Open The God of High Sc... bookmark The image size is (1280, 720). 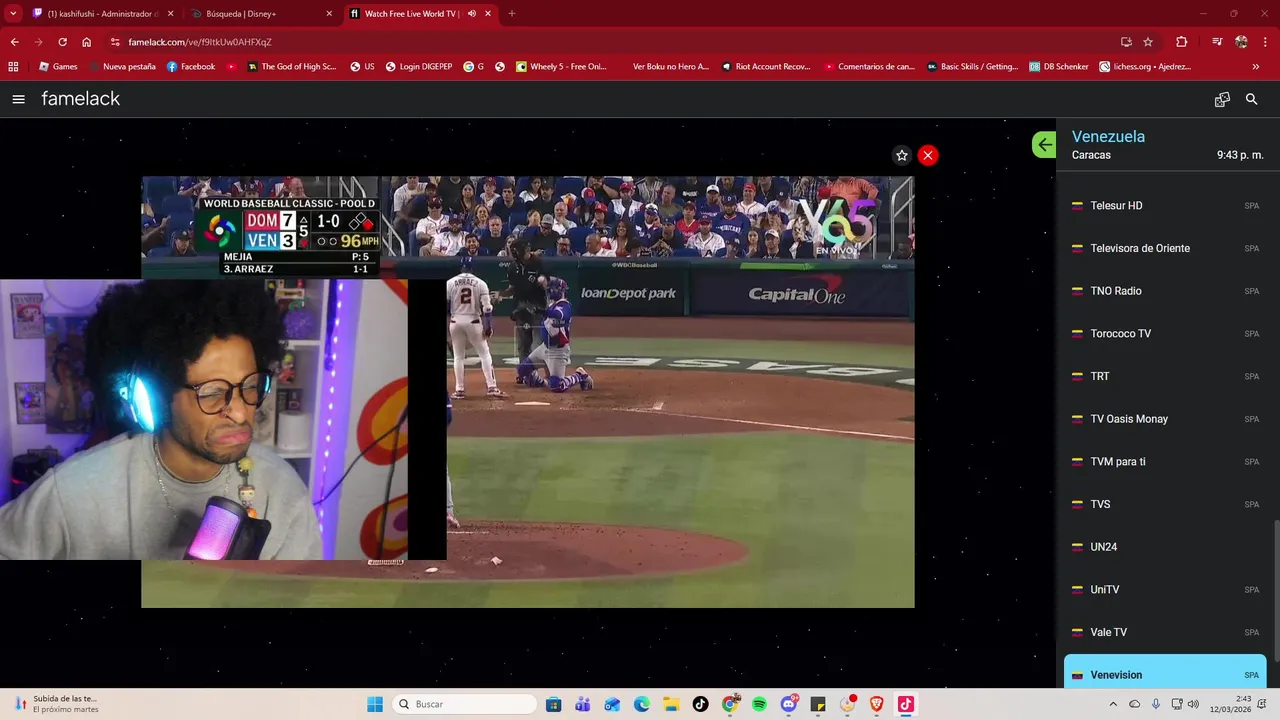tap(292, 67)
